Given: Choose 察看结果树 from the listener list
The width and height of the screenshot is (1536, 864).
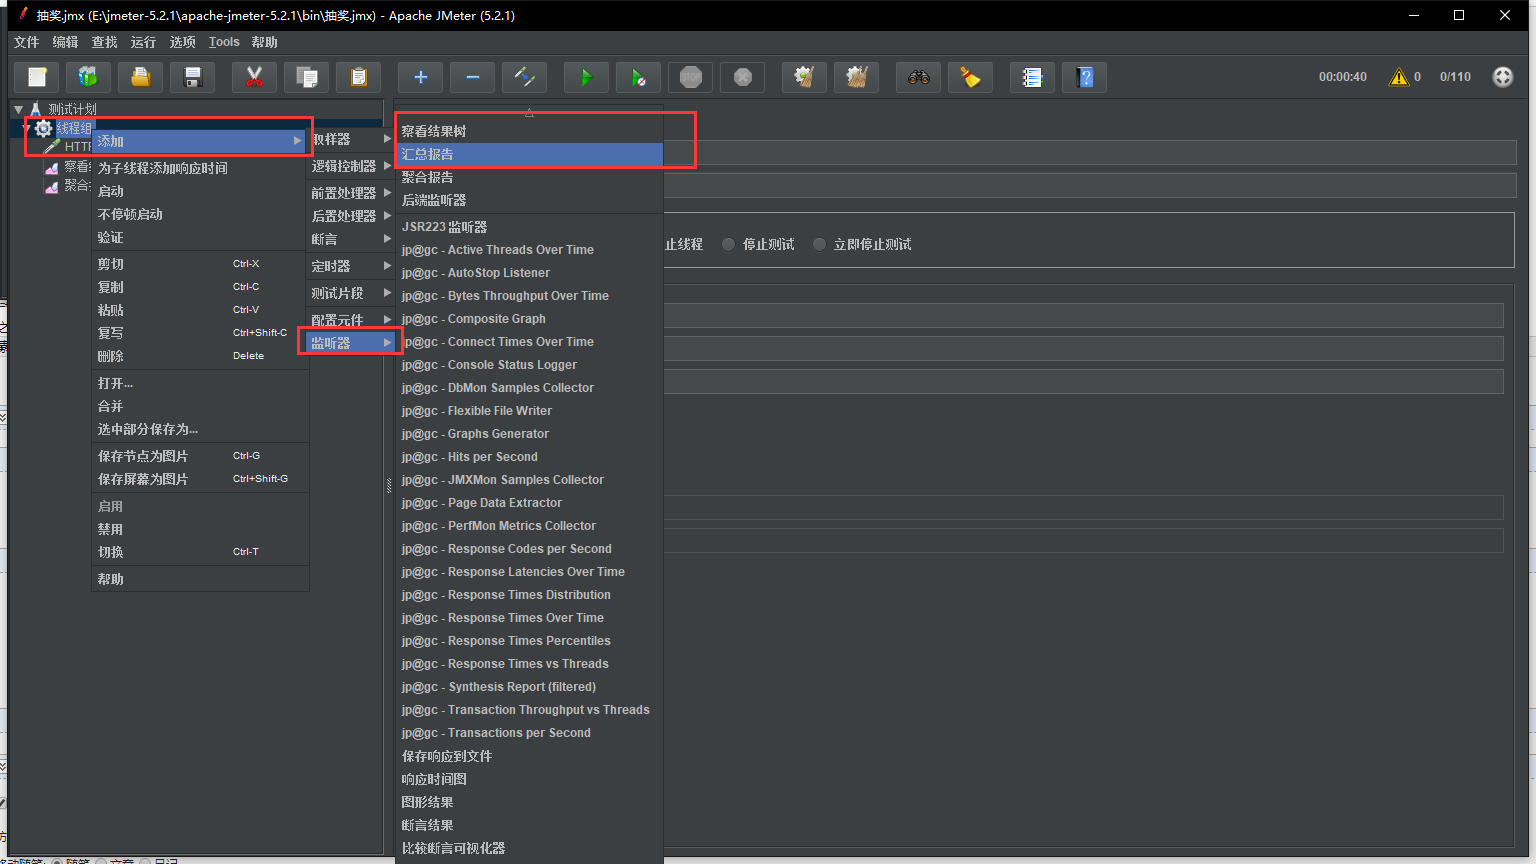Looking at the screenshot, I should click(x=530, y=131).
